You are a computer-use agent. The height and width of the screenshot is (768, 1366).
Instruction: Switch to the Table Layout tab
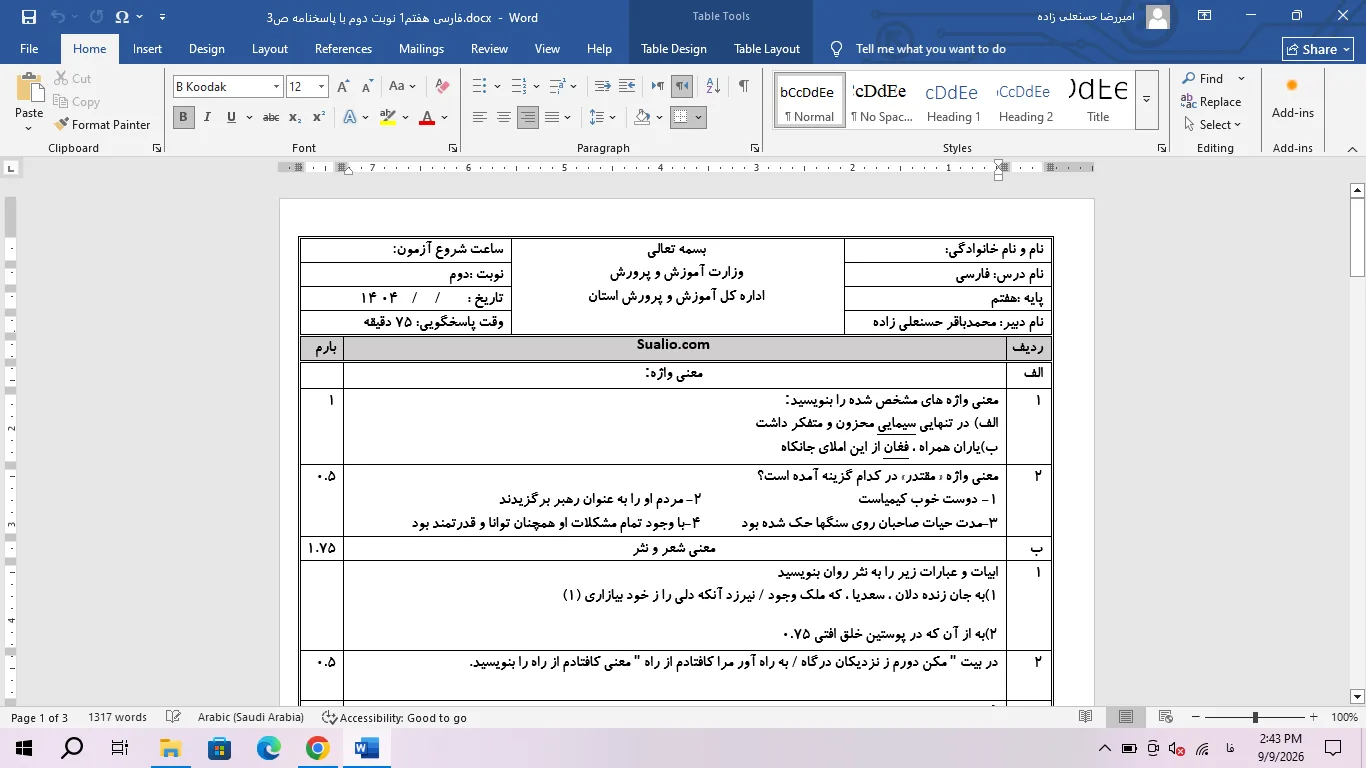(x=767, y=49)
